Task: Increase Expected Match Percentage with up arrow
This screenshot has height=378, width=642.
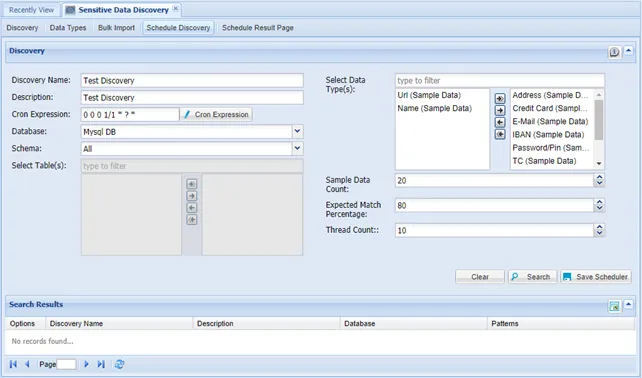Action: coord(599,202)
